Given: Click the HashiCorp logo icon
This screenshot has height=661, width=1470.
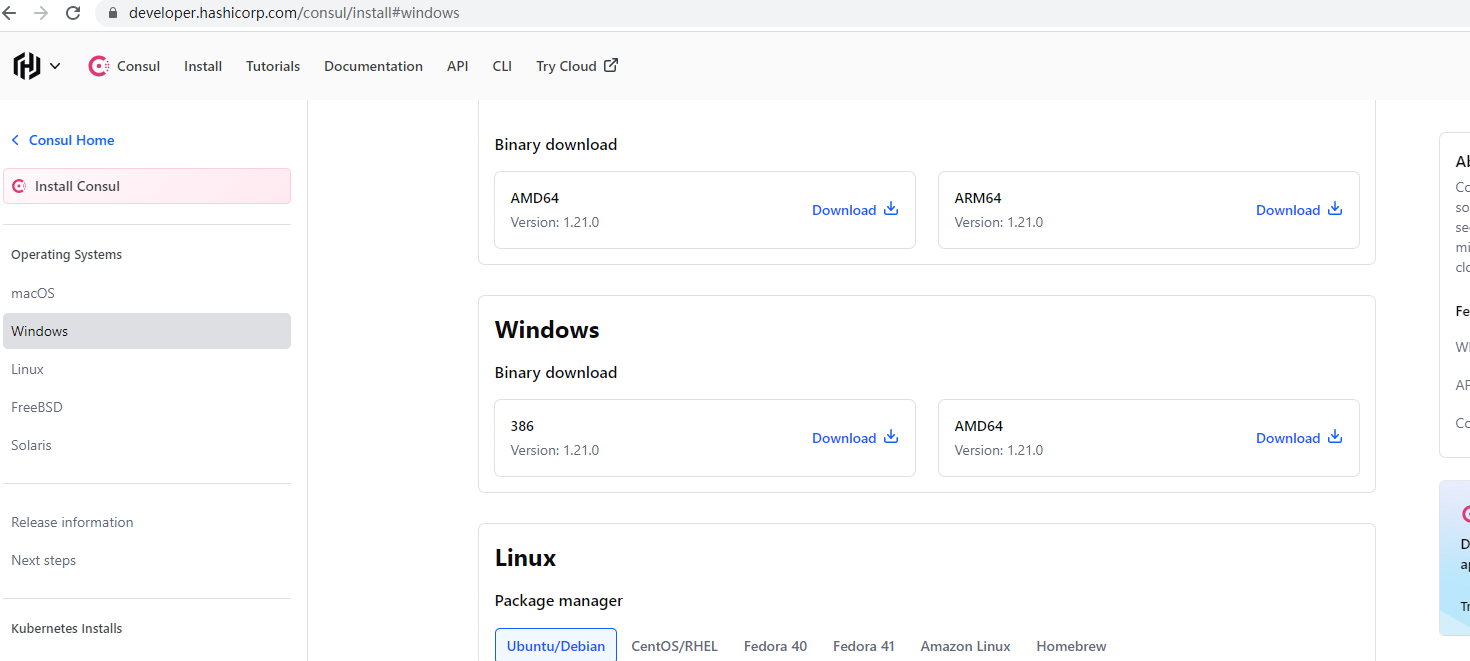Looking at the screenshot, I should point(27,66).
